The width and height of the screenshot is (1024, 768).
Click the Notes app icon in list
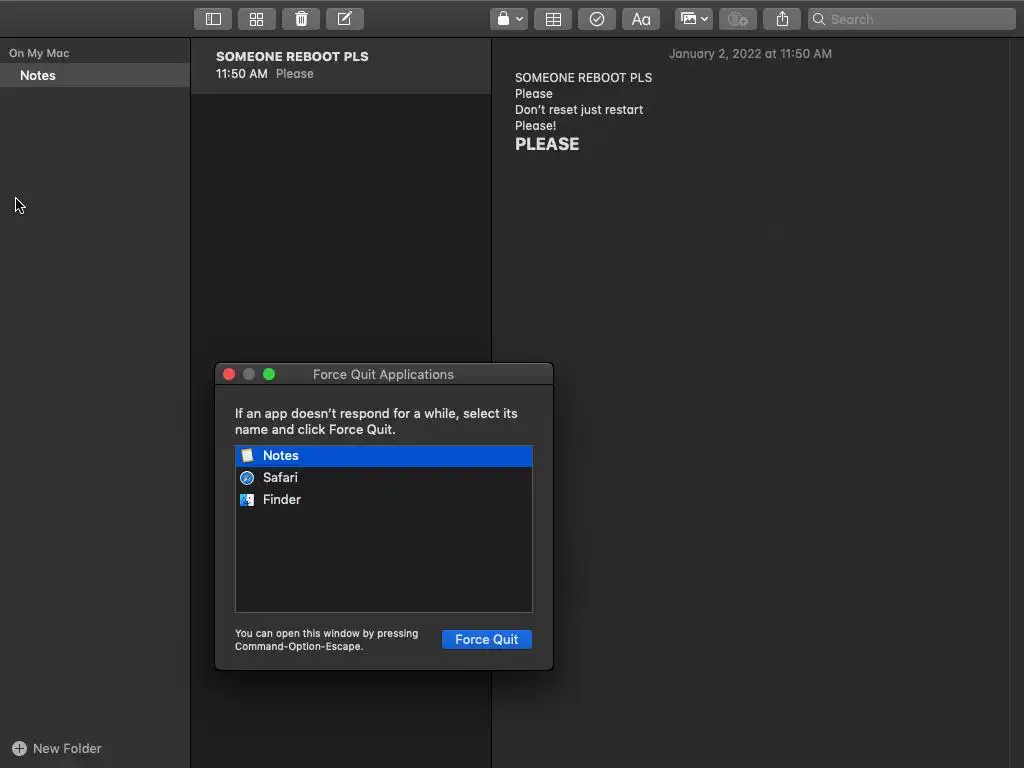click(247, 456)
